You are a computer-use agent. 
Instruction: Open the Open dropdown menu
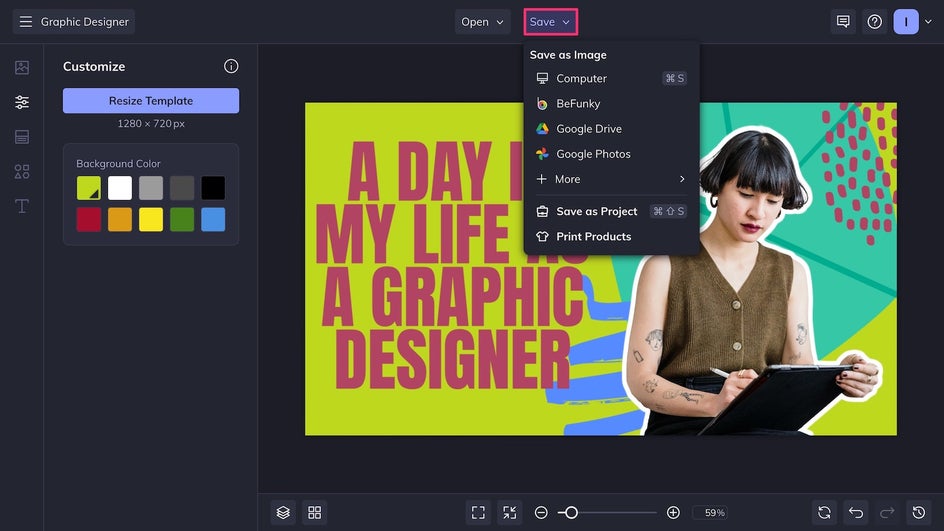(482, 22)
